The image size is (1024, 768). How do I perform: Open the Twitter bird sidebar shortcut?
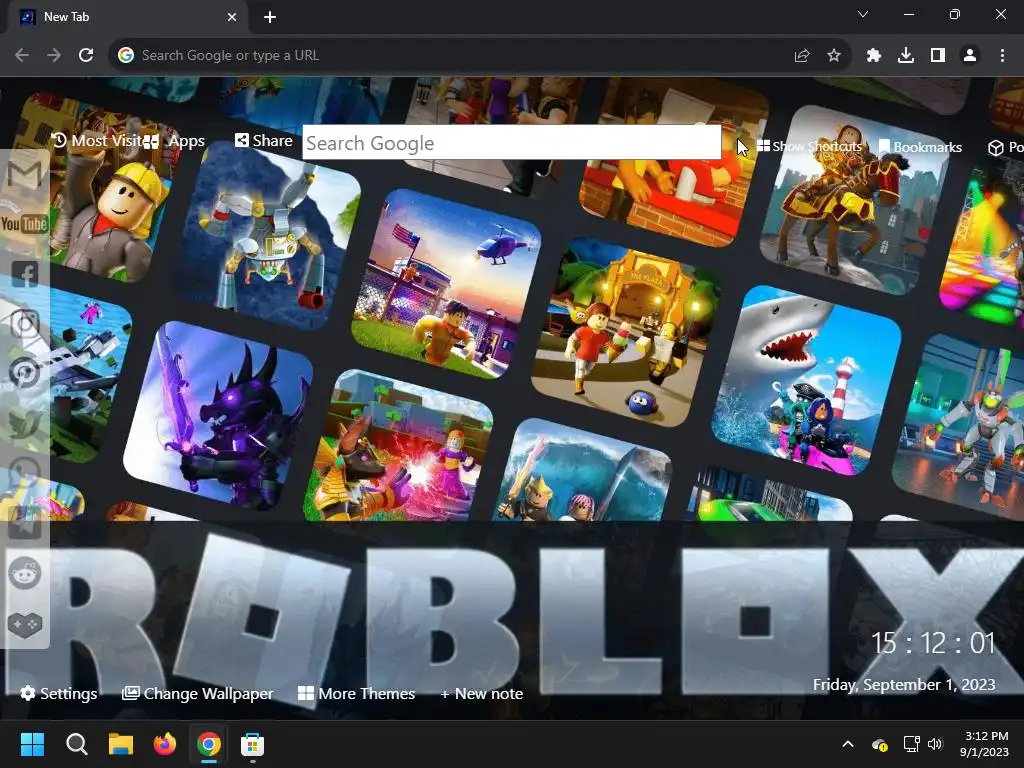[25, 423]
